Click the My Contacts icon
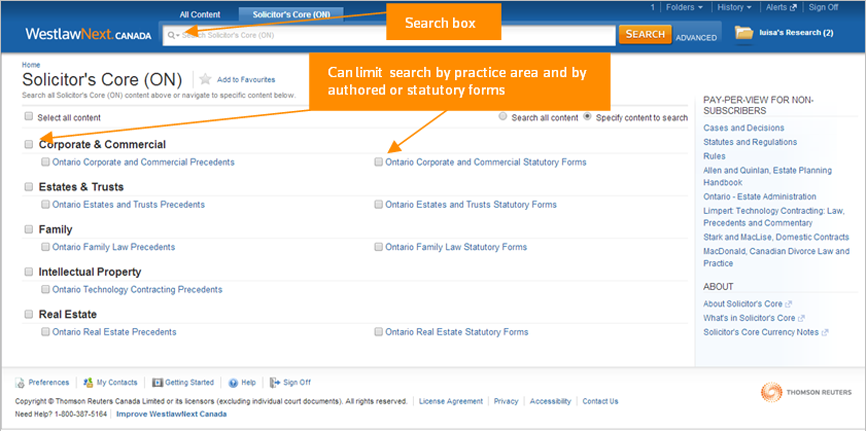 click(x=88, y=382)
